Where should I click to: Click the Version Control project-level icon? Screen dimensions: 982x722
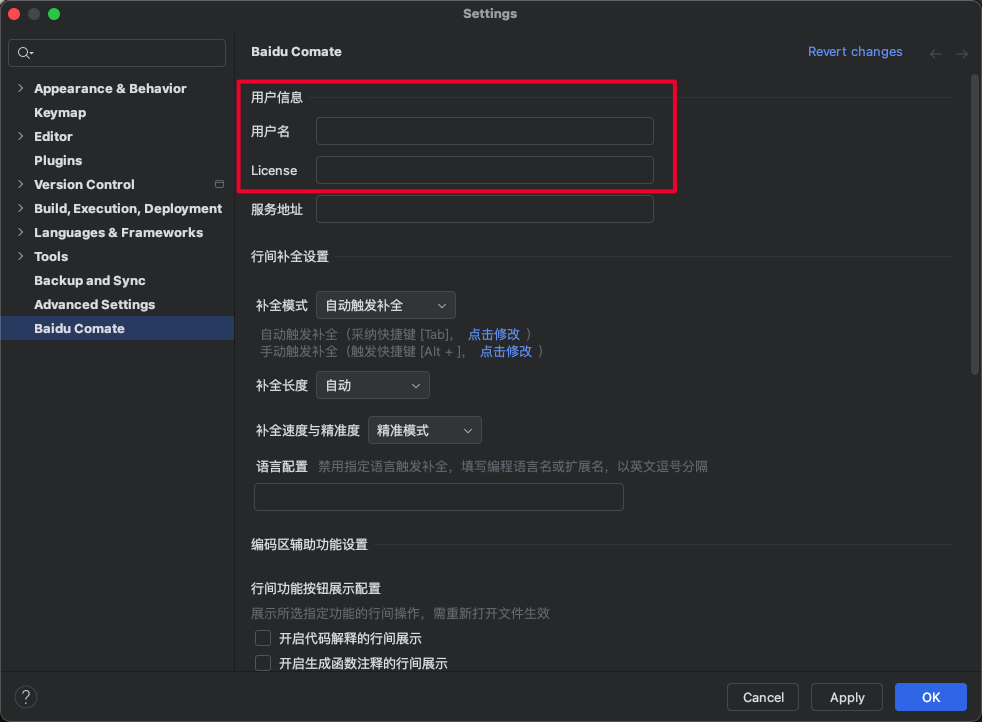(219, 184)
